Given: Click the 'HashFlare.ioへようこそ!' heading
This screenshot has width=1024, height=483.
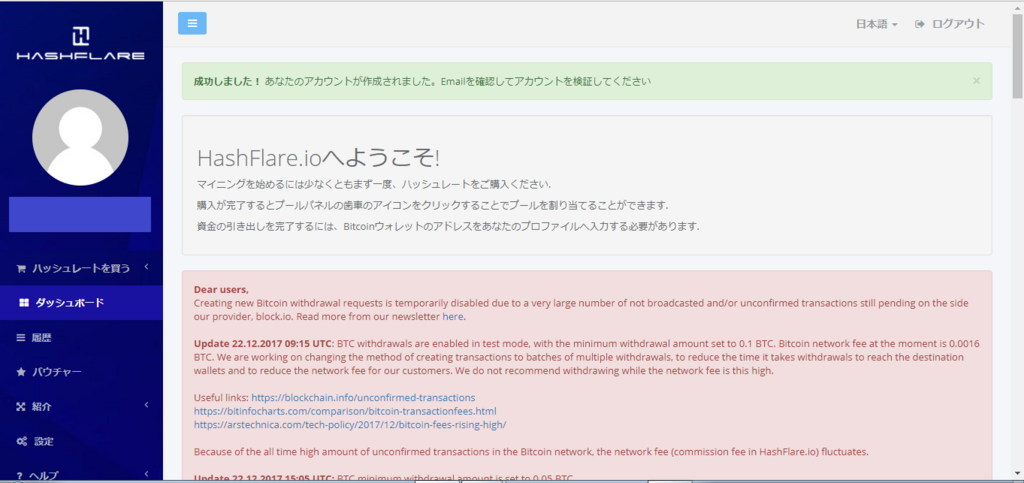Looking at the screenshot, I should tap(318, 159).
